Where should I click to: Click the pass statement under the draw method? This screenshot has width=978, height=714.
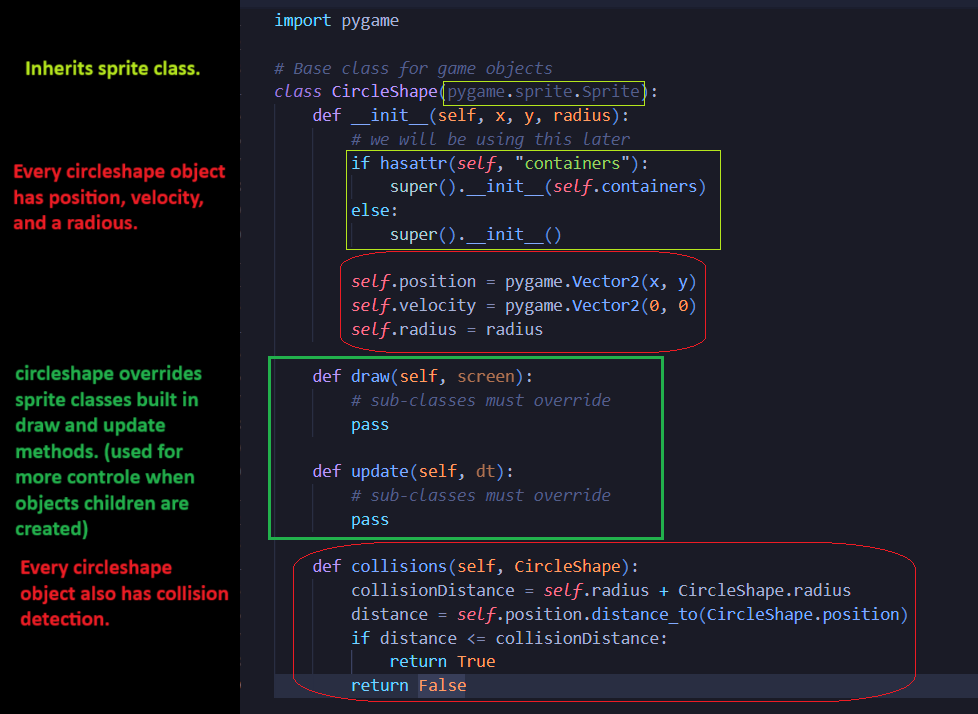click(370, 424)
